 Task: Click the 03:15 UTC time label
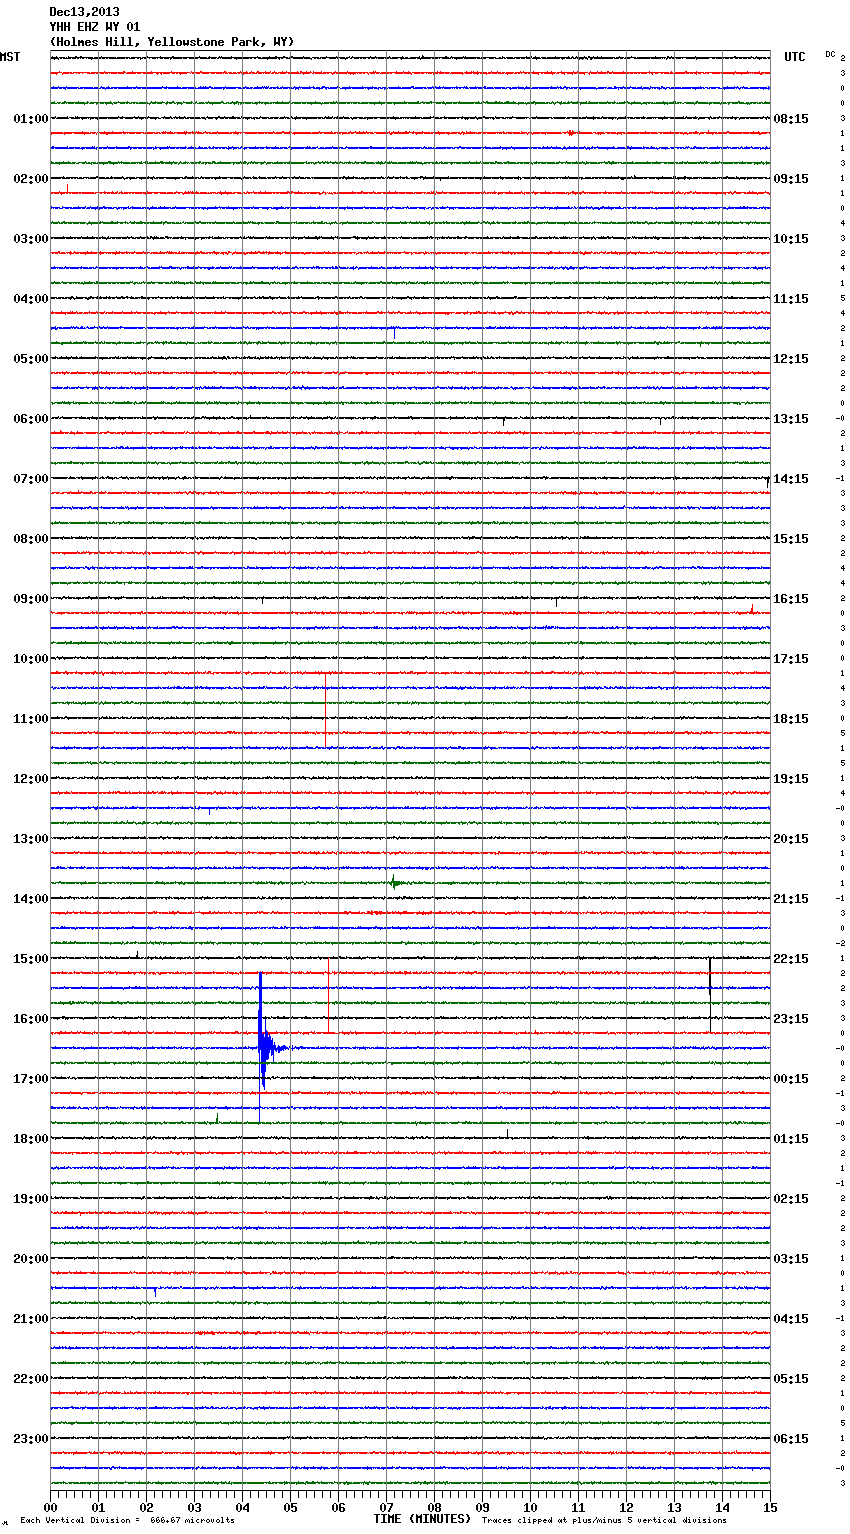[791, 1259]
